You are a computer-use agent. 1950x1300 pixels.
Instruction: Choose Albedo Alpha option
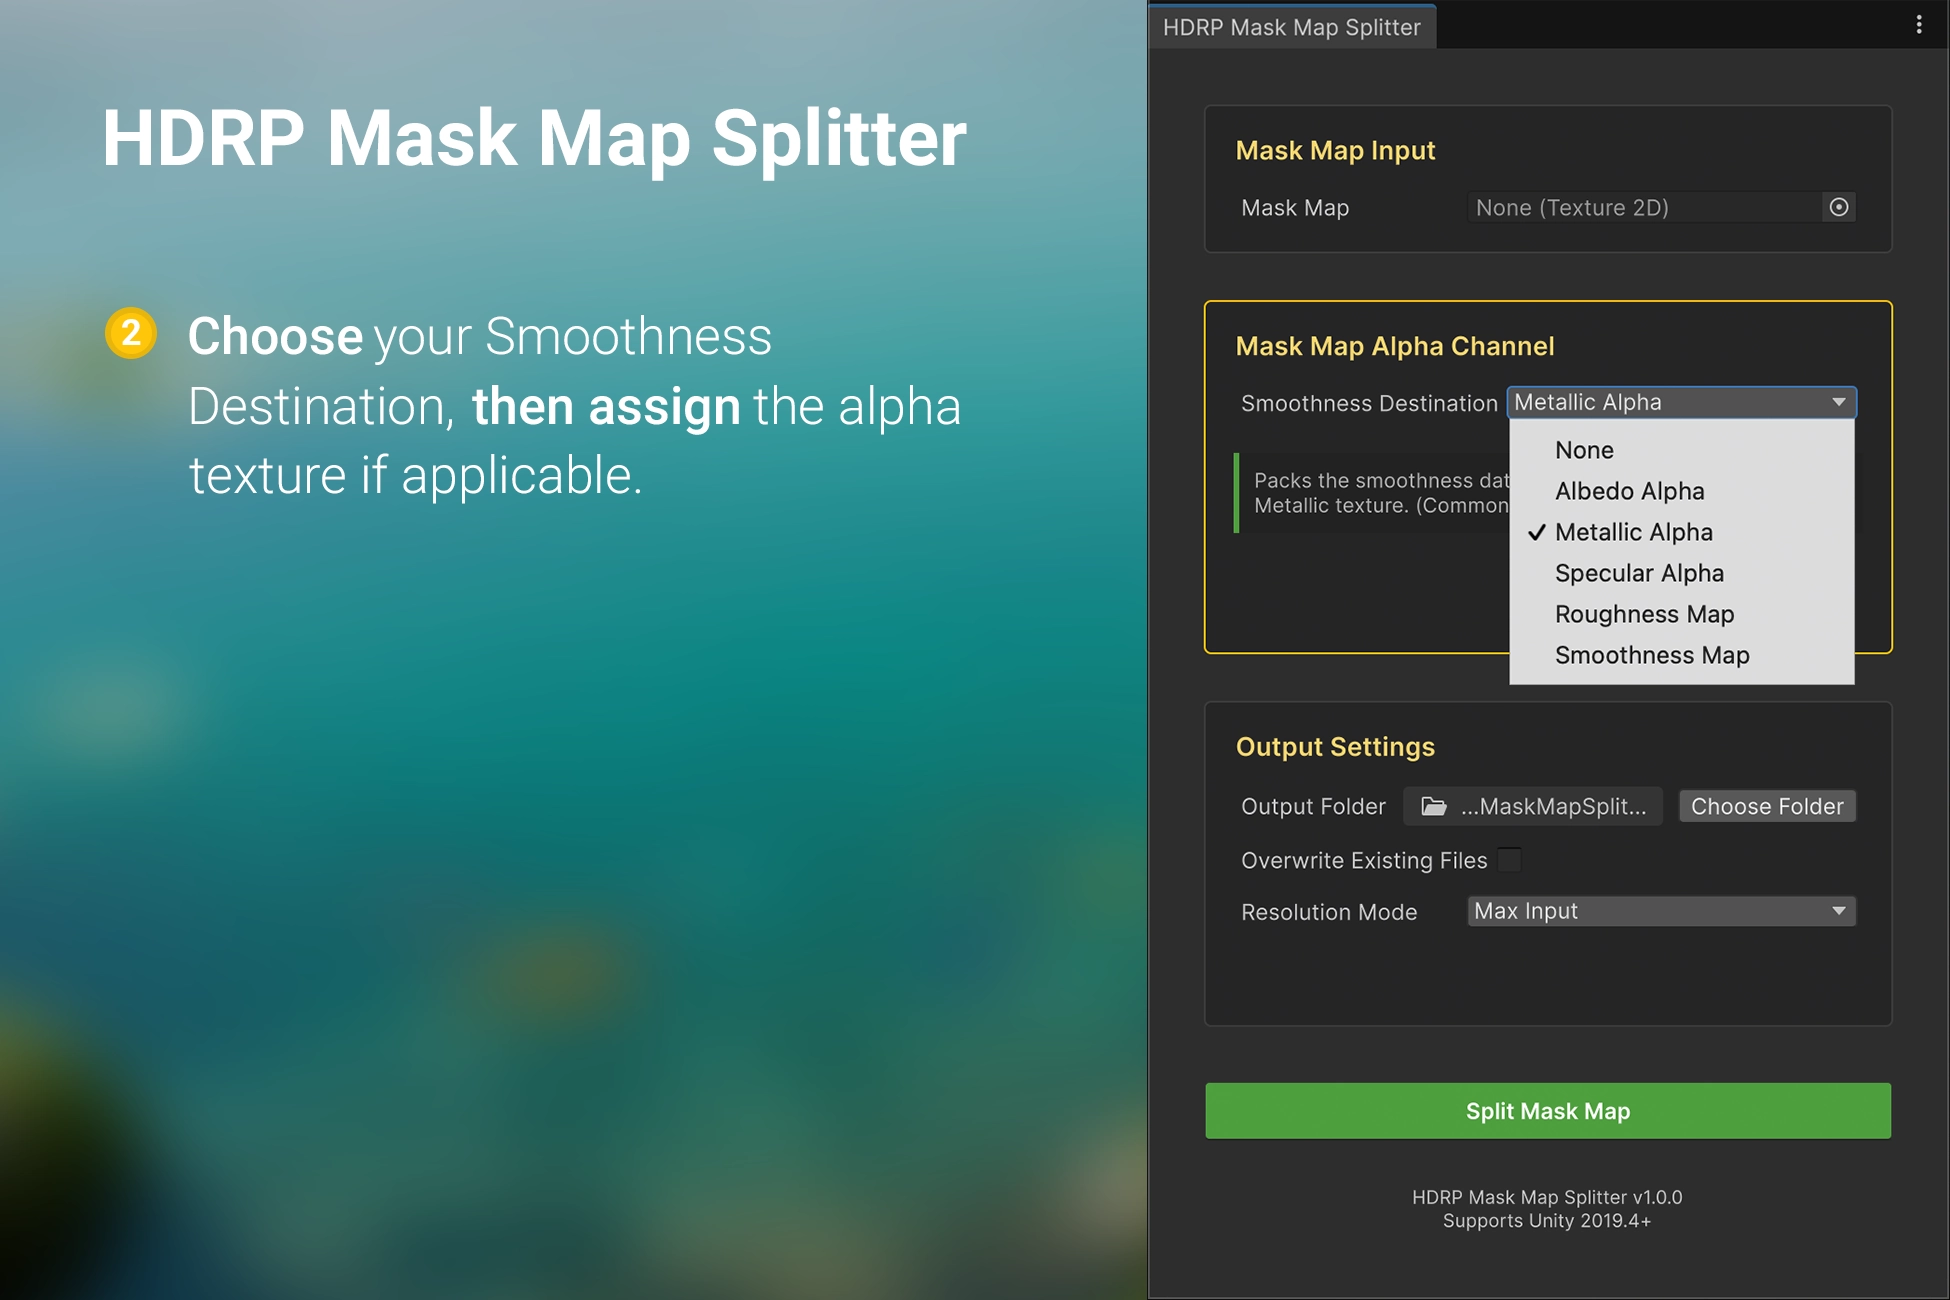(1629, 491)
